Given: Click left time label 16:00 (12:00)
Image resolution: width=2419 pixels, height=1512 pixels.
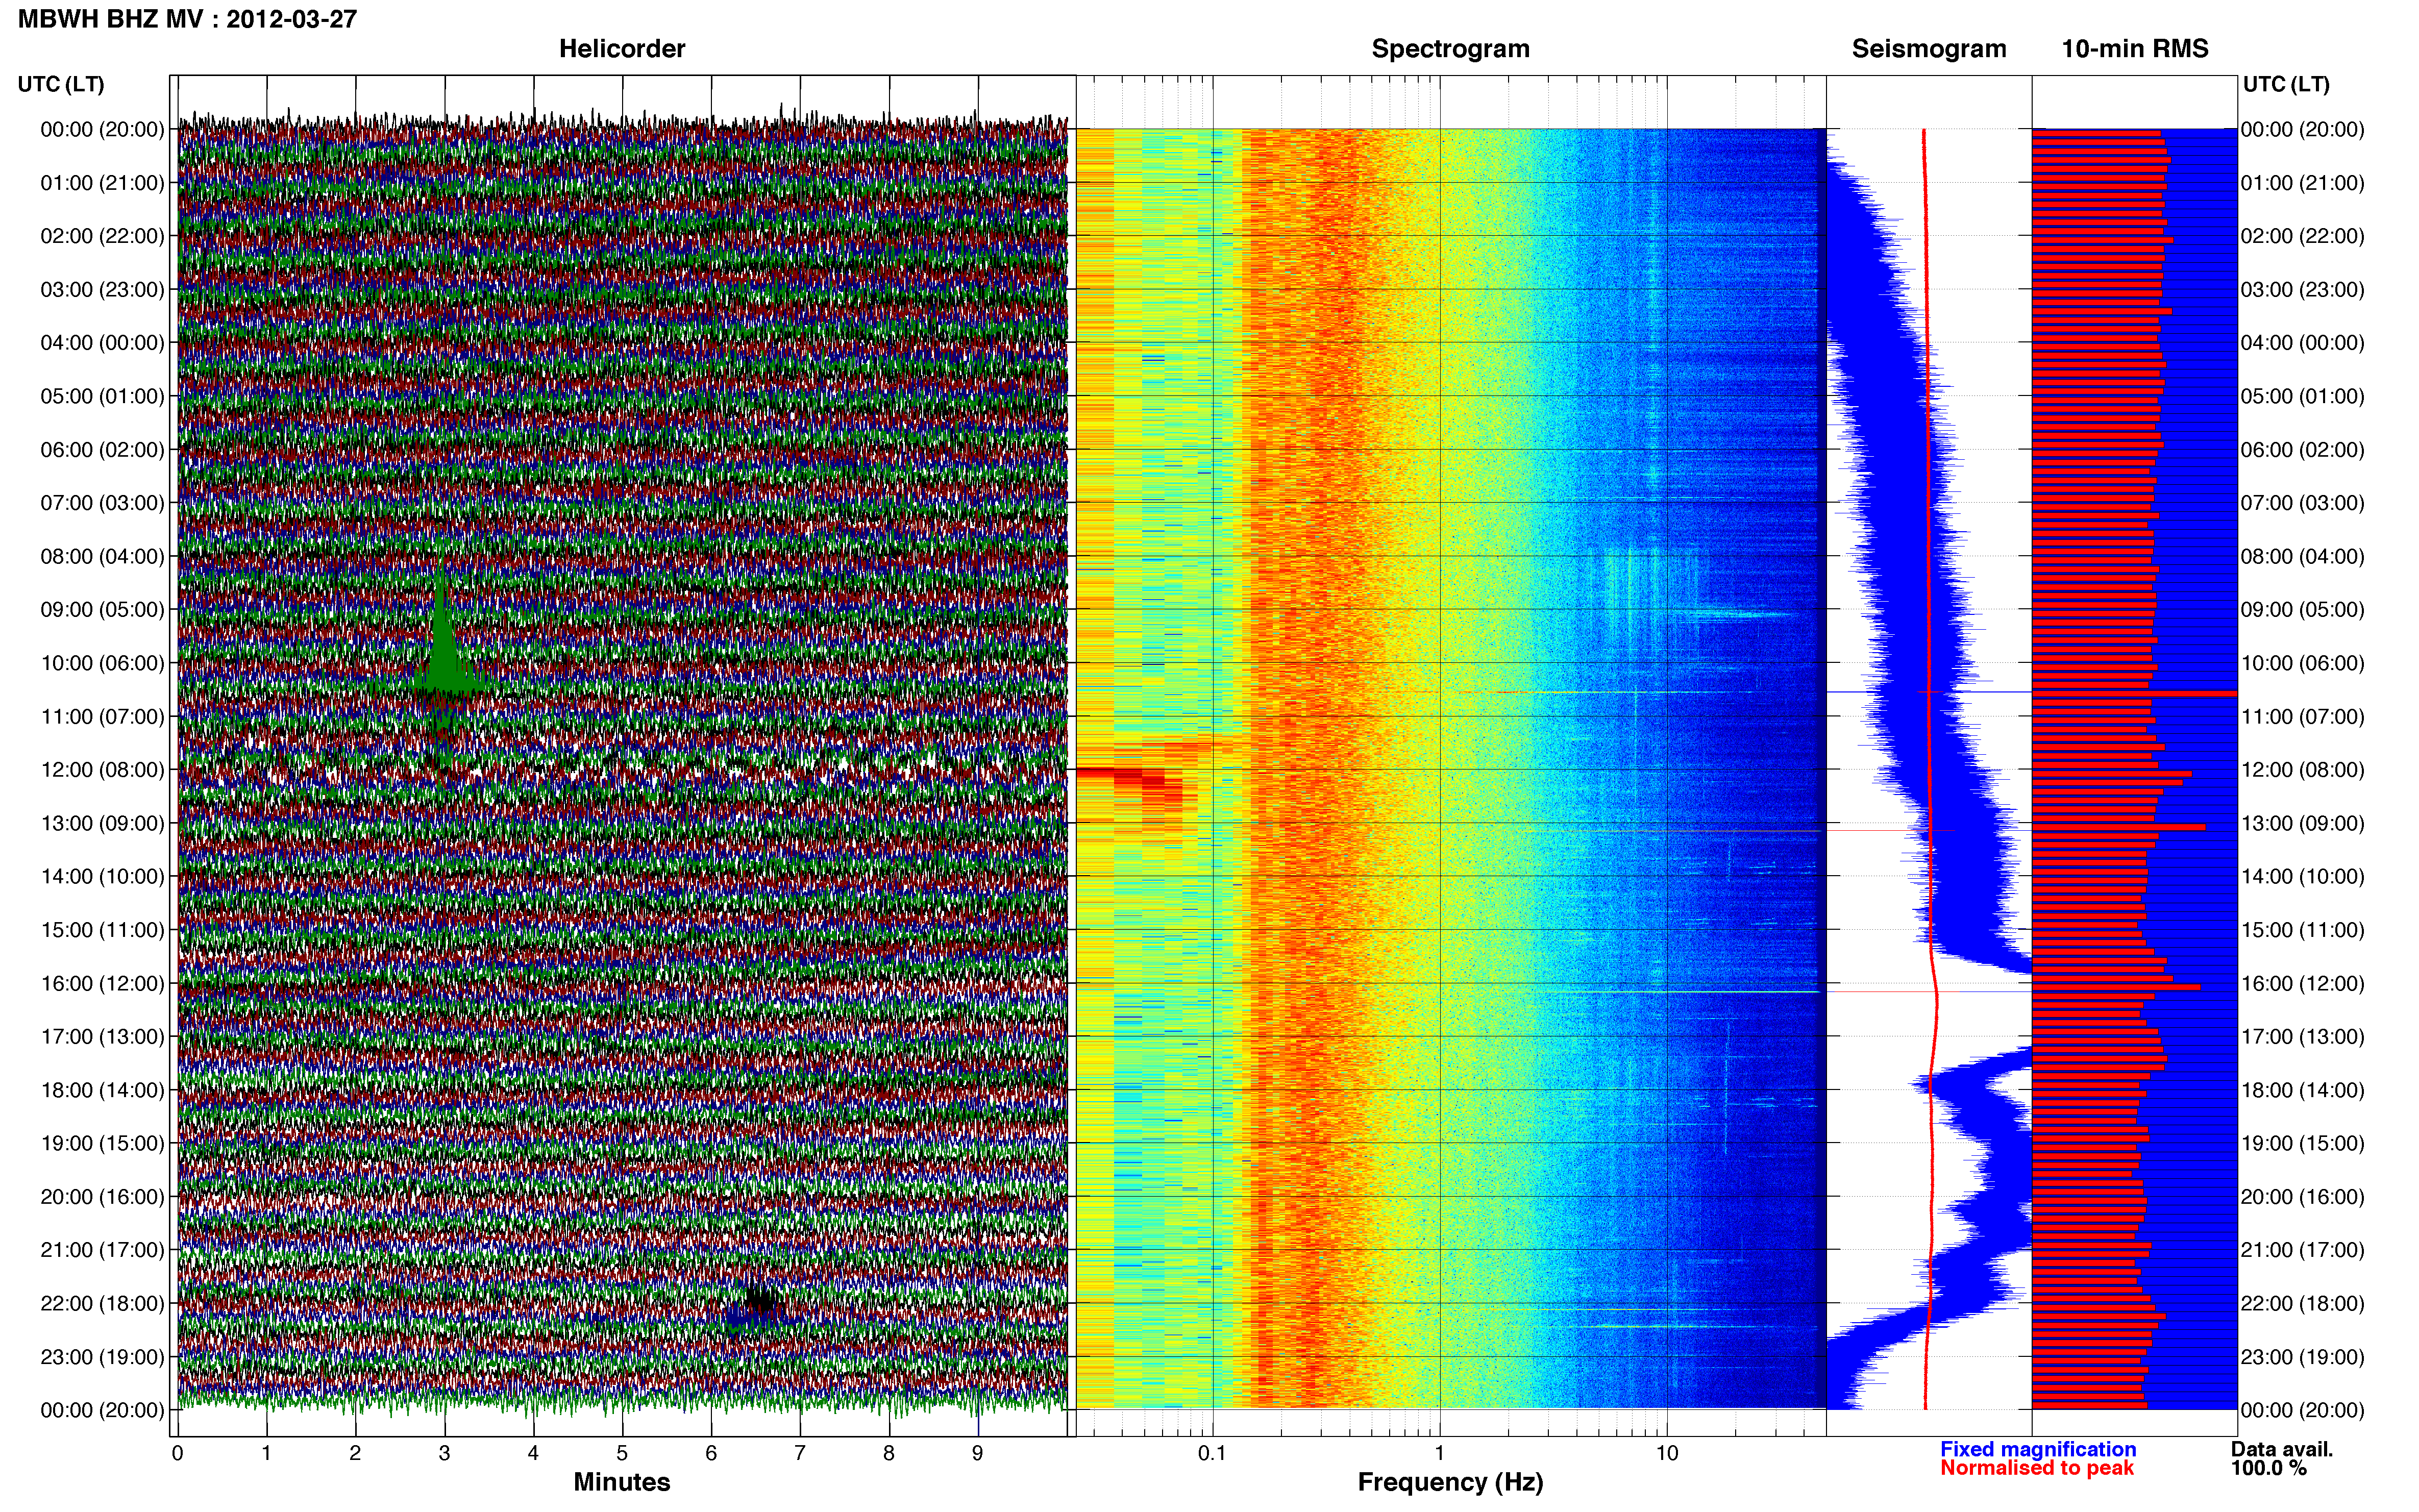Looking at the screenshot, I should pyautogui.click(x=102, y=983).
